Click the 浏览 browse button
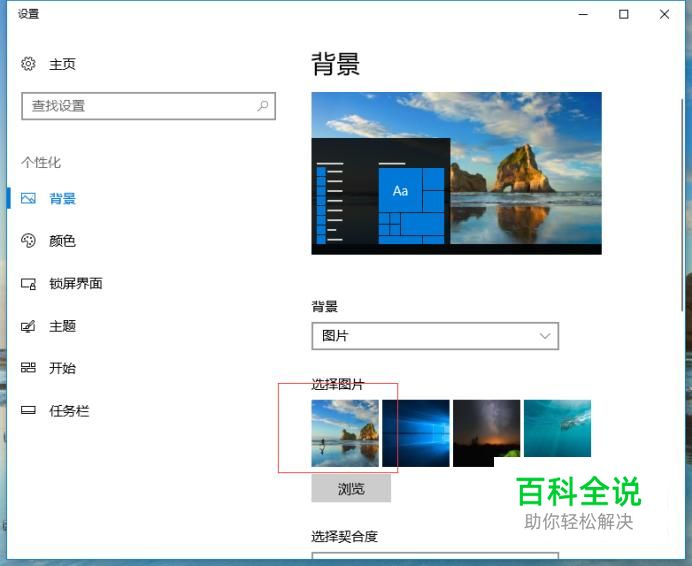Image resolution: width=692 pixels, height=566 pixels. [x=351, y=488]
